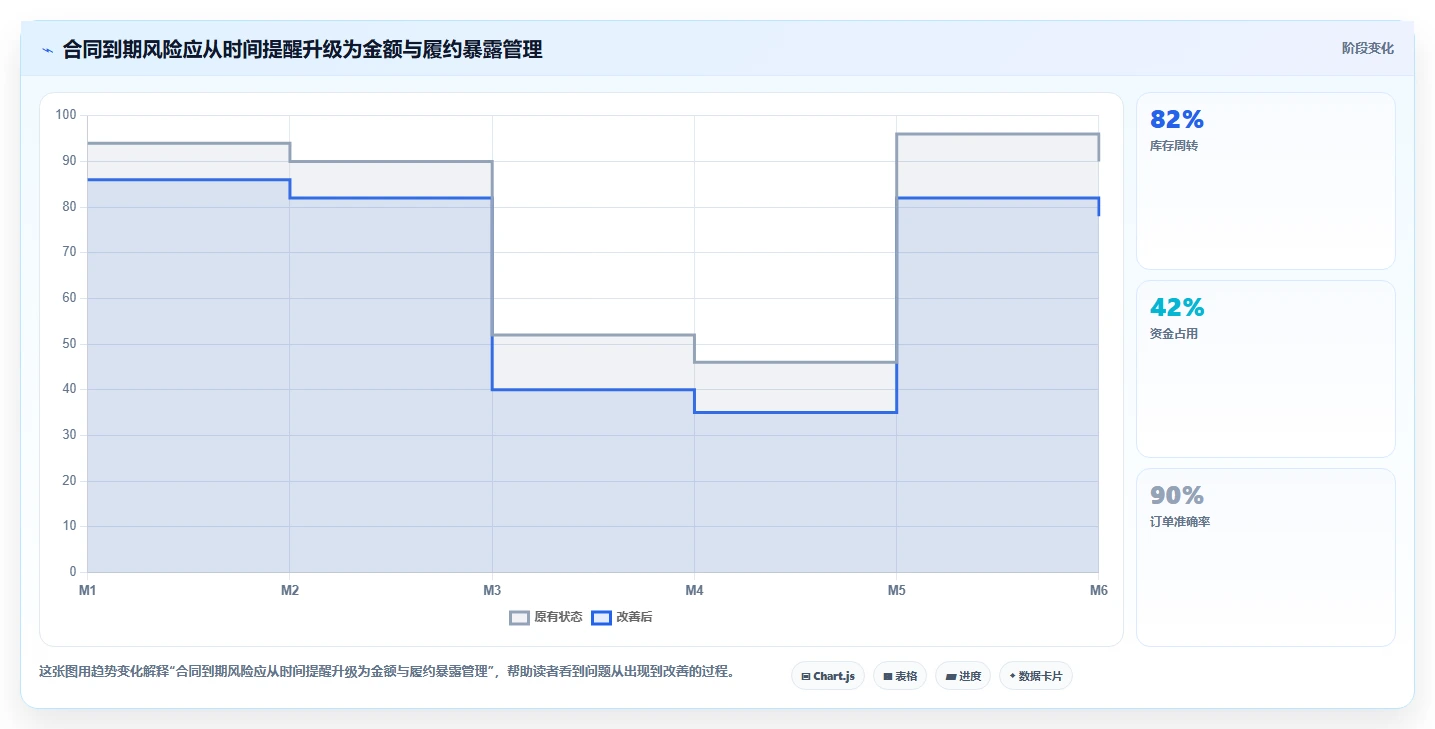Click the M6 axis label
Viewport: 1435px width, 729px height.
1099,591
